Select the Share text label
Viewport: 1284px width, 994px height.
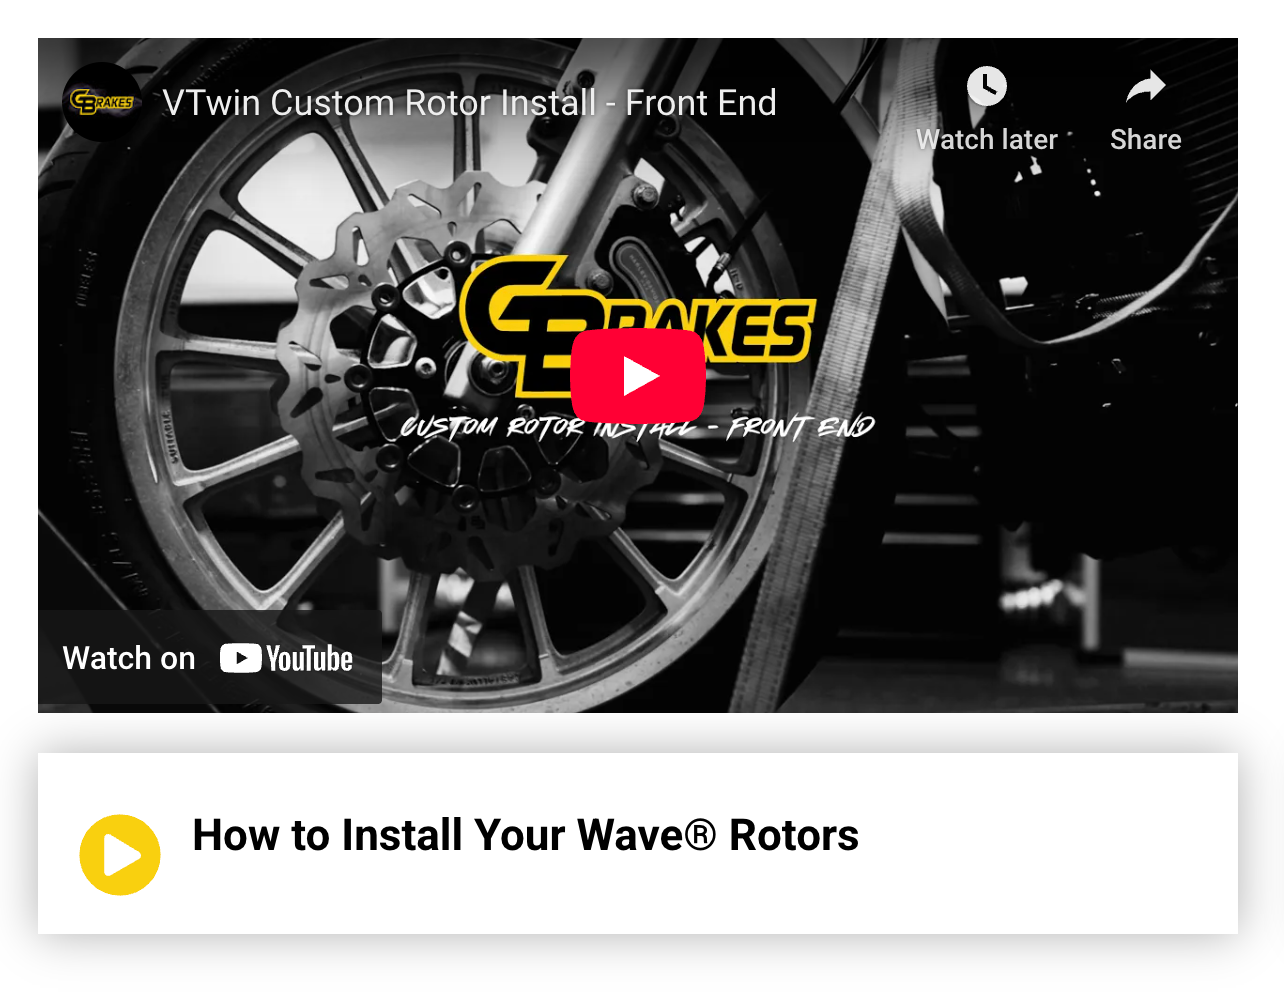point(1146,140)
